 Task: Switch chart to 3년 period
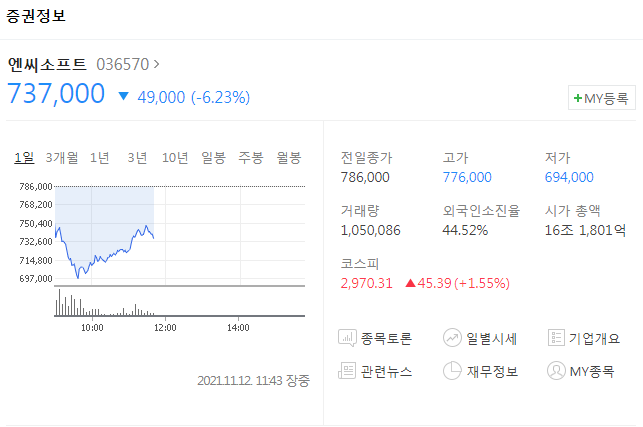point(138,157)
